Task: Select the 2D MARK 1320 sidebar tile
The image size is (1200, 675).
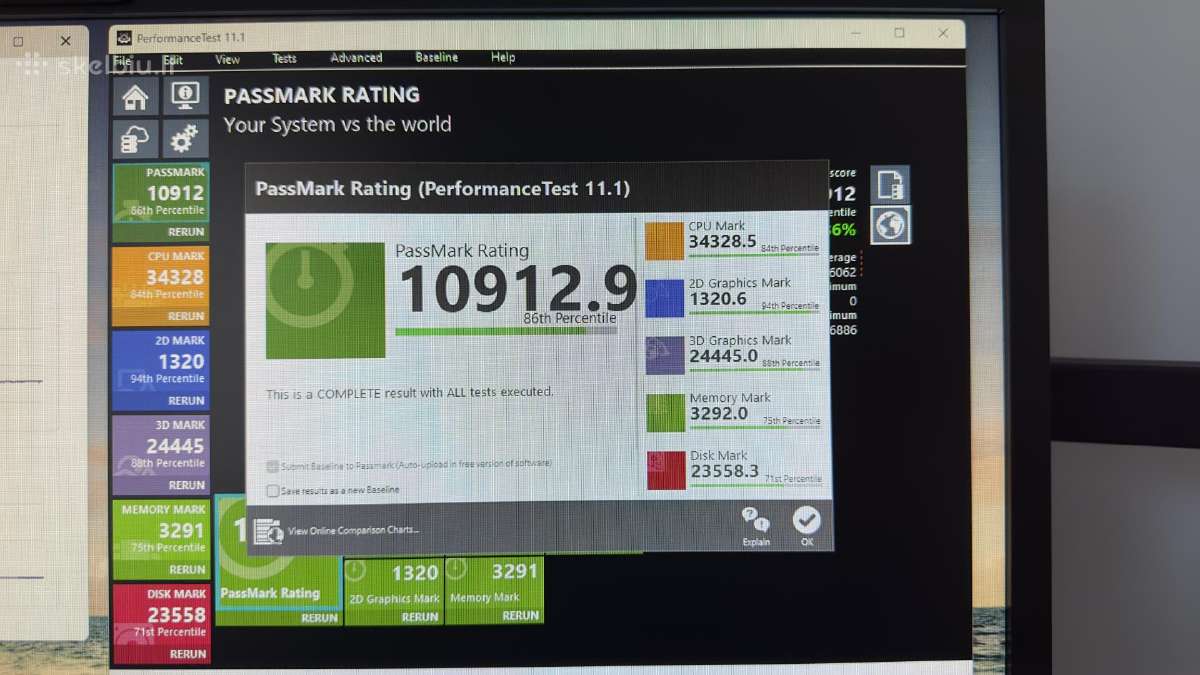Action: click(161, 370)
